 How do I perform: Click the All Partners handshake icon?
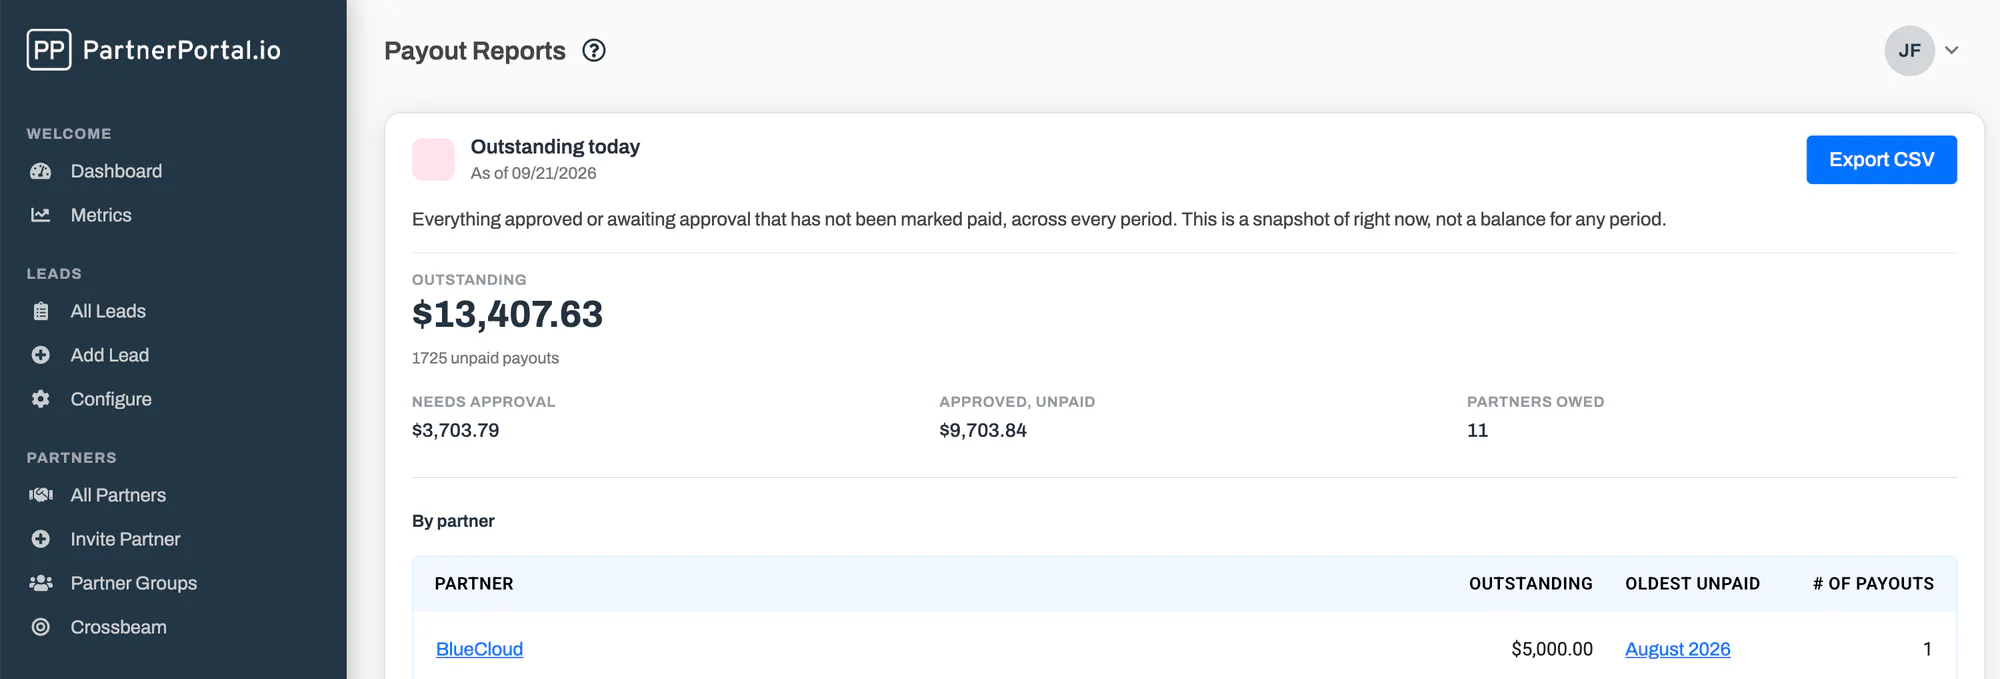41,495
